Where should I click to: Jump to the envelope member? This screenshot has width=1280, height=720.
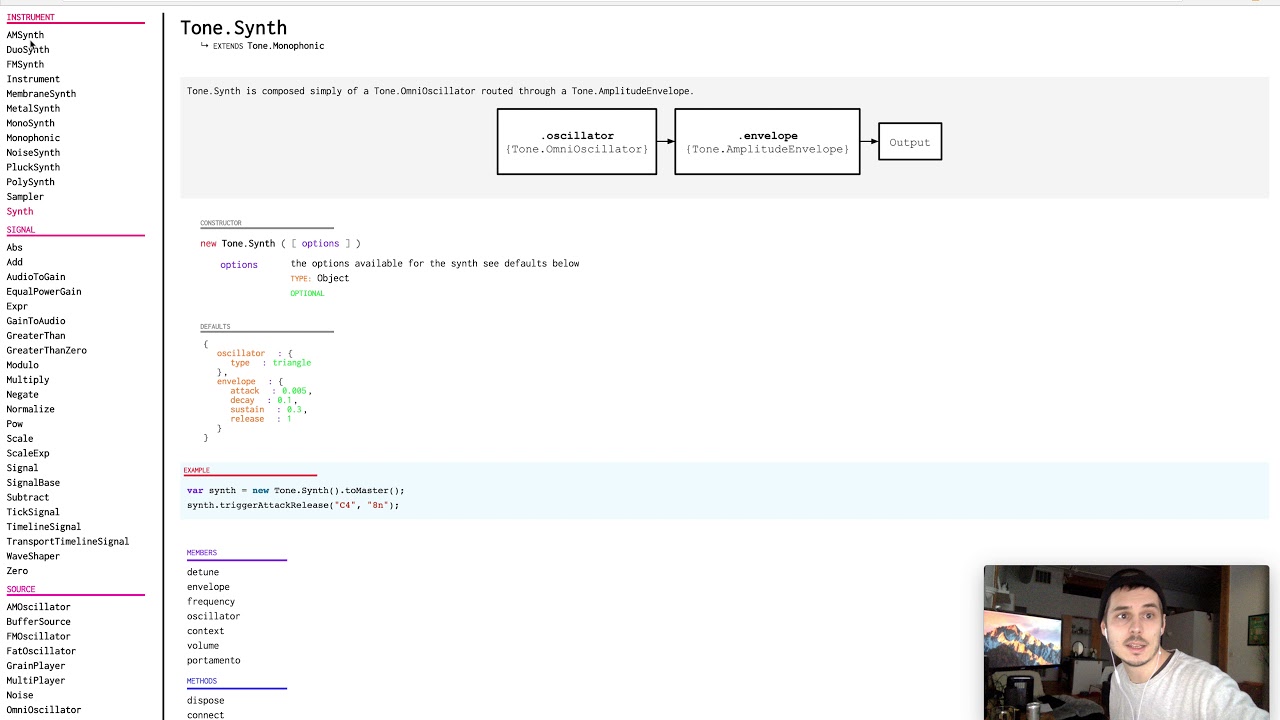[x=208, y=587]
